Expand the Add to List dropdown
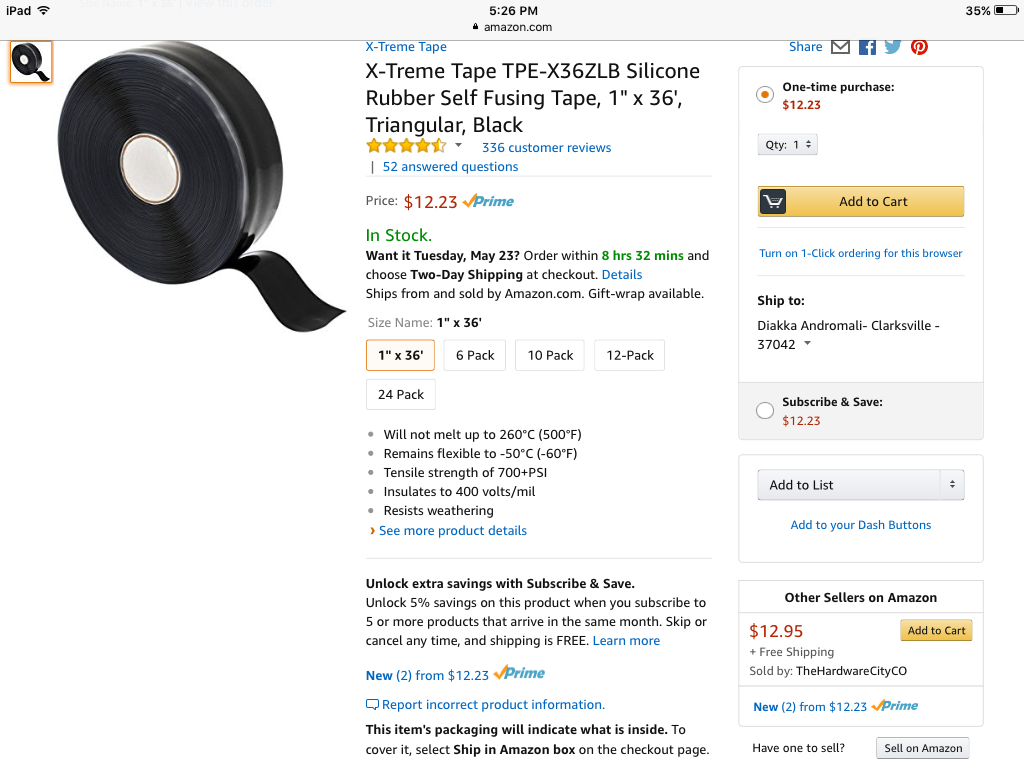The width and height of the screenshot is (1024, 768). click(860, 484)
